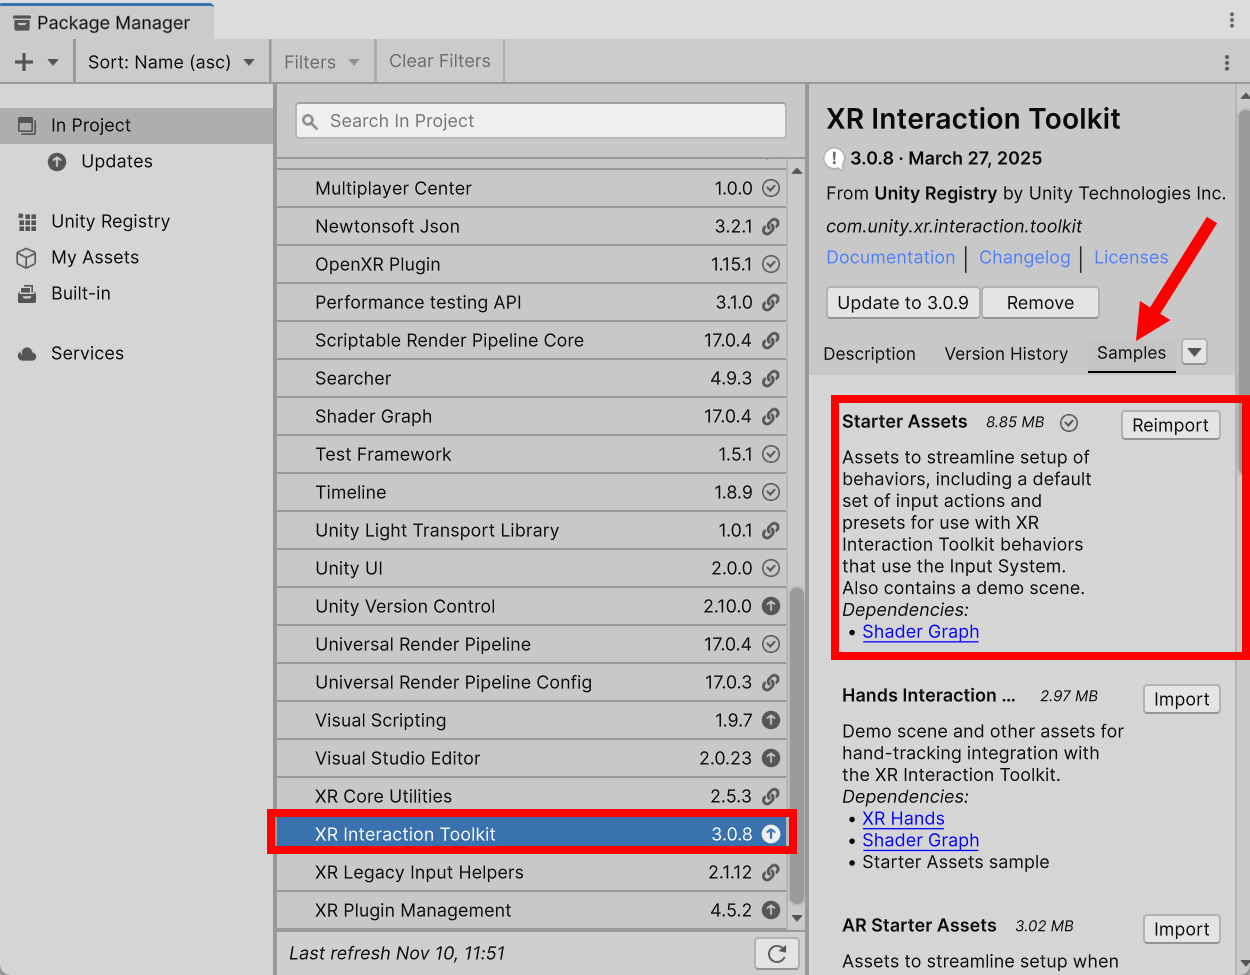Select the XR Plugin Management package

point(531,910)
